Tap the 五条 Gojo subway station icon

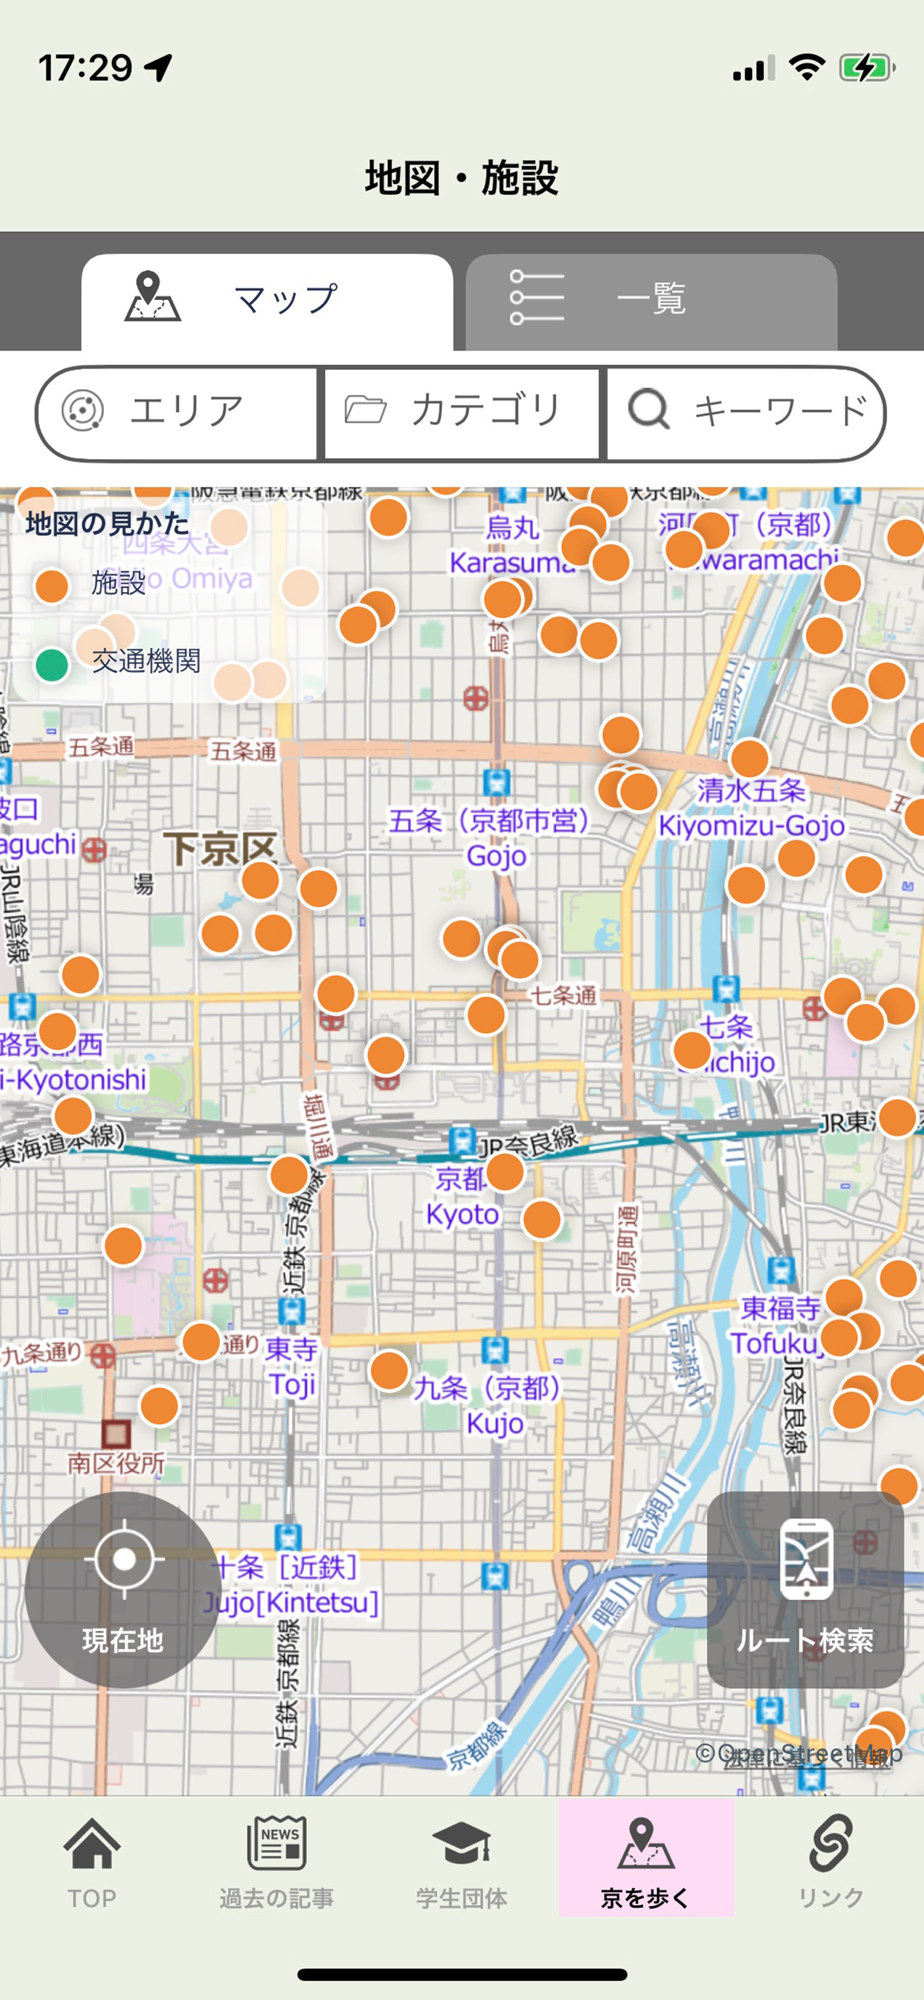point(497,782)
